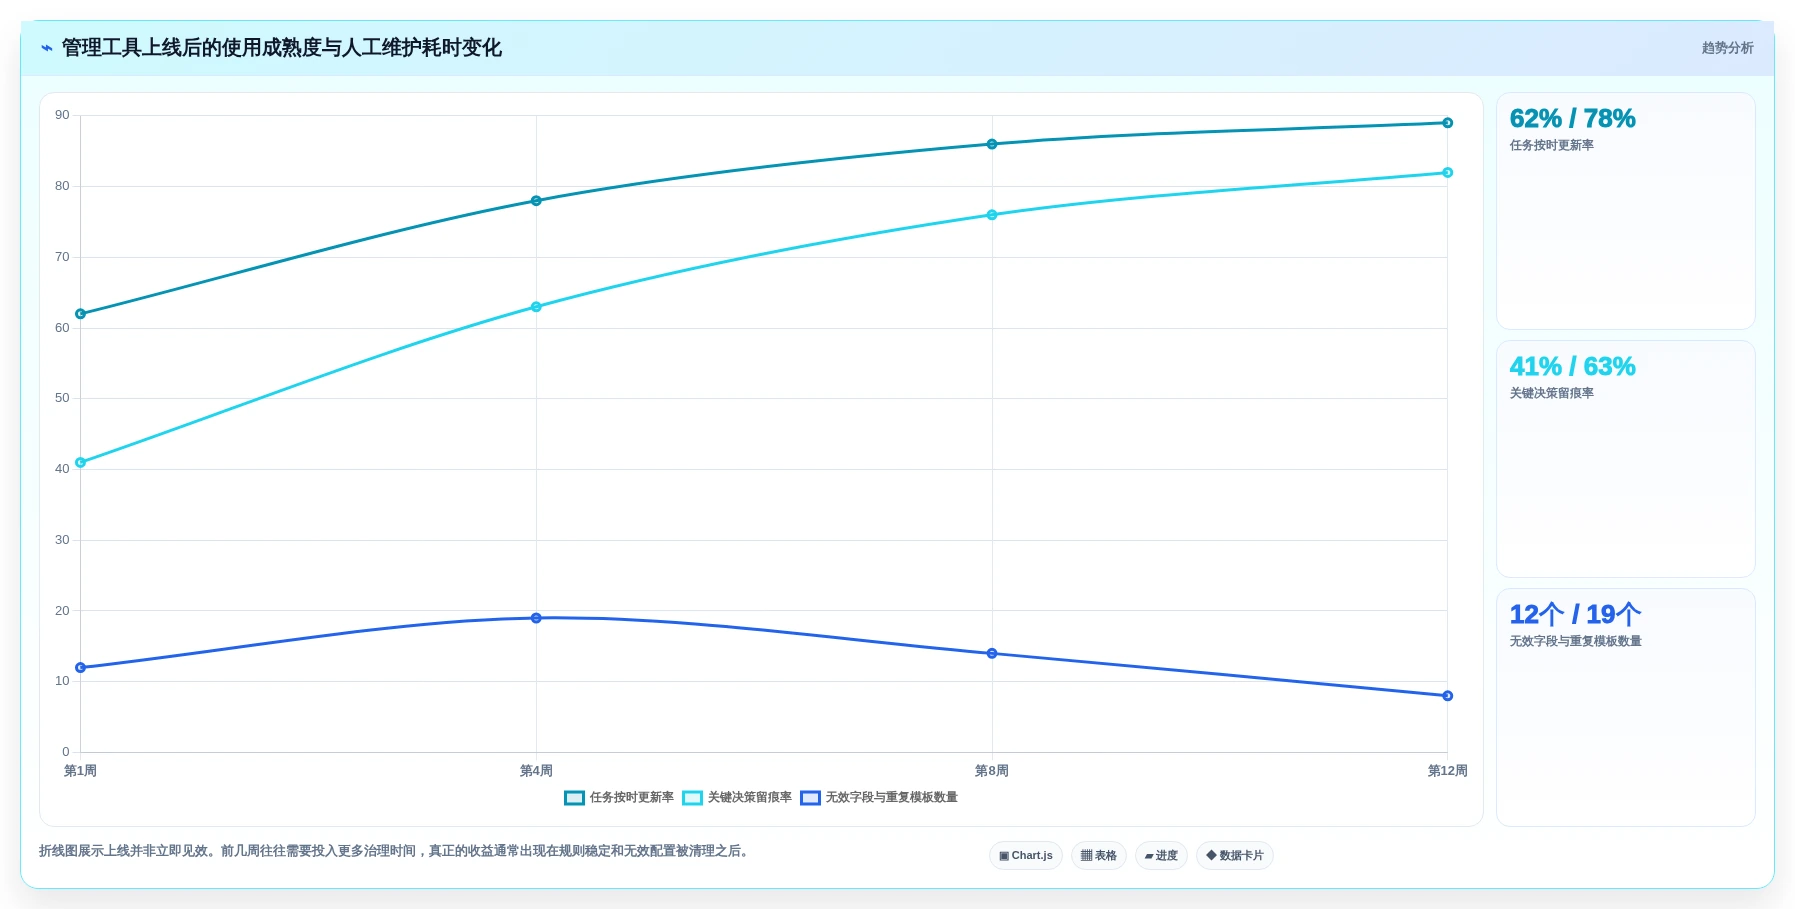This screenshot has width=1795, height=909.
Task: Click the 趋势分析 label in header
Action: pos(1727,48)
